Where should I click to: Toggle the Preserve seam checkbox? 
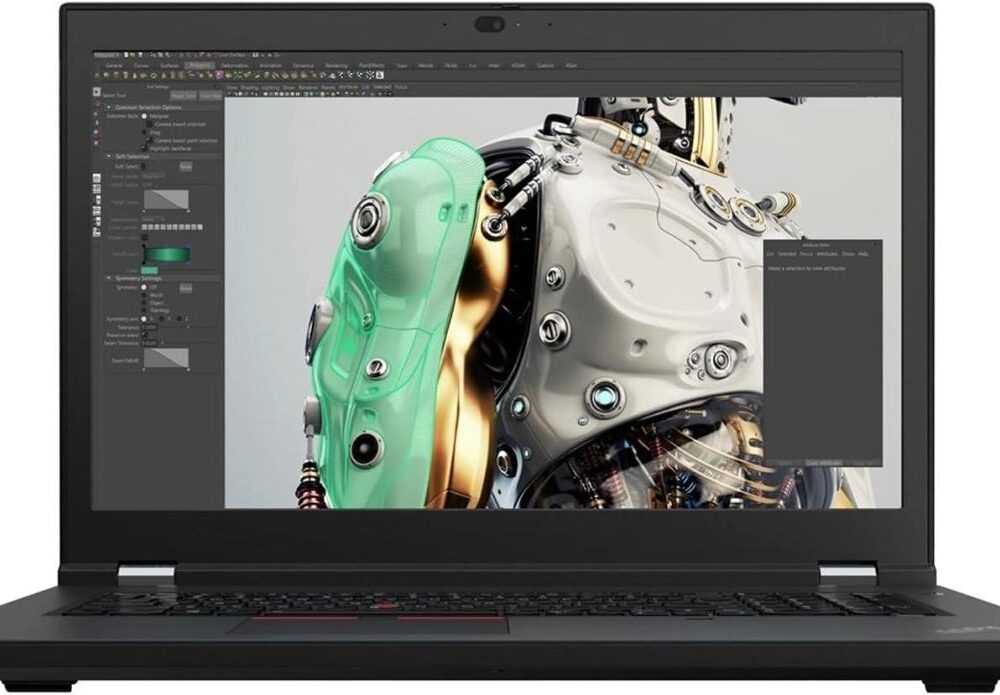143,335
